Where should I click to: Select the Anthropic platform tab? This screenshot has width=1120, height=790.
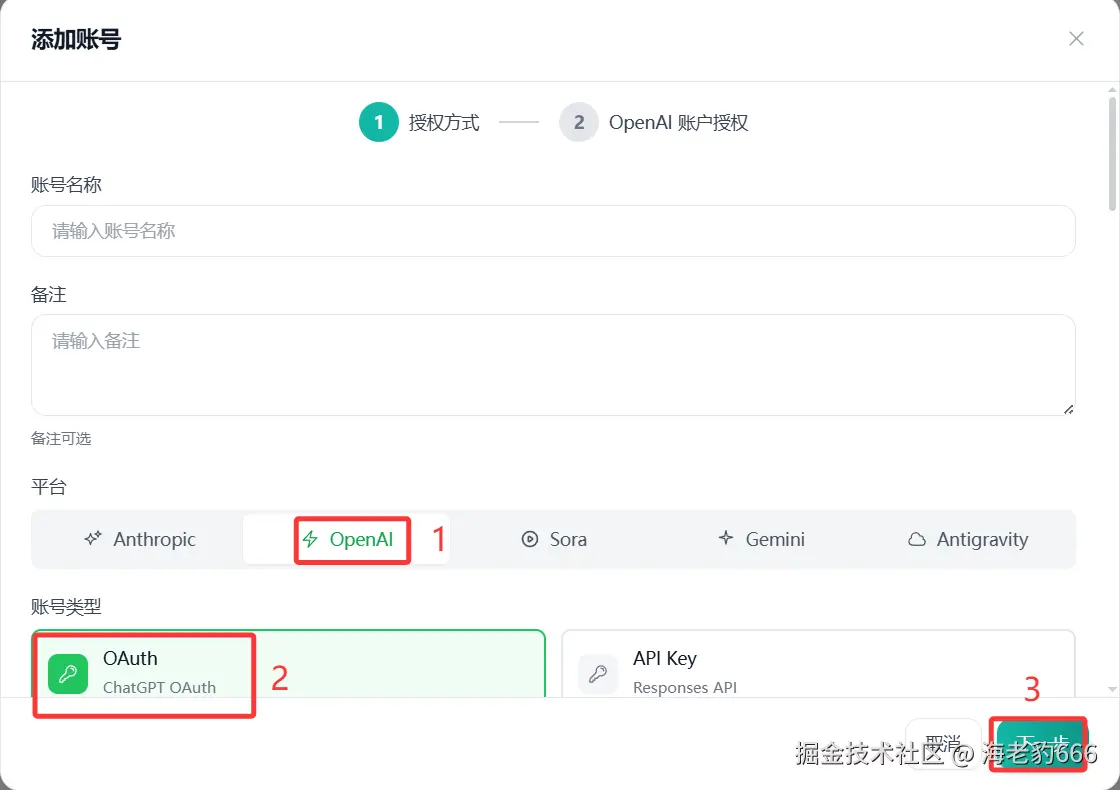tap(139, 539)
